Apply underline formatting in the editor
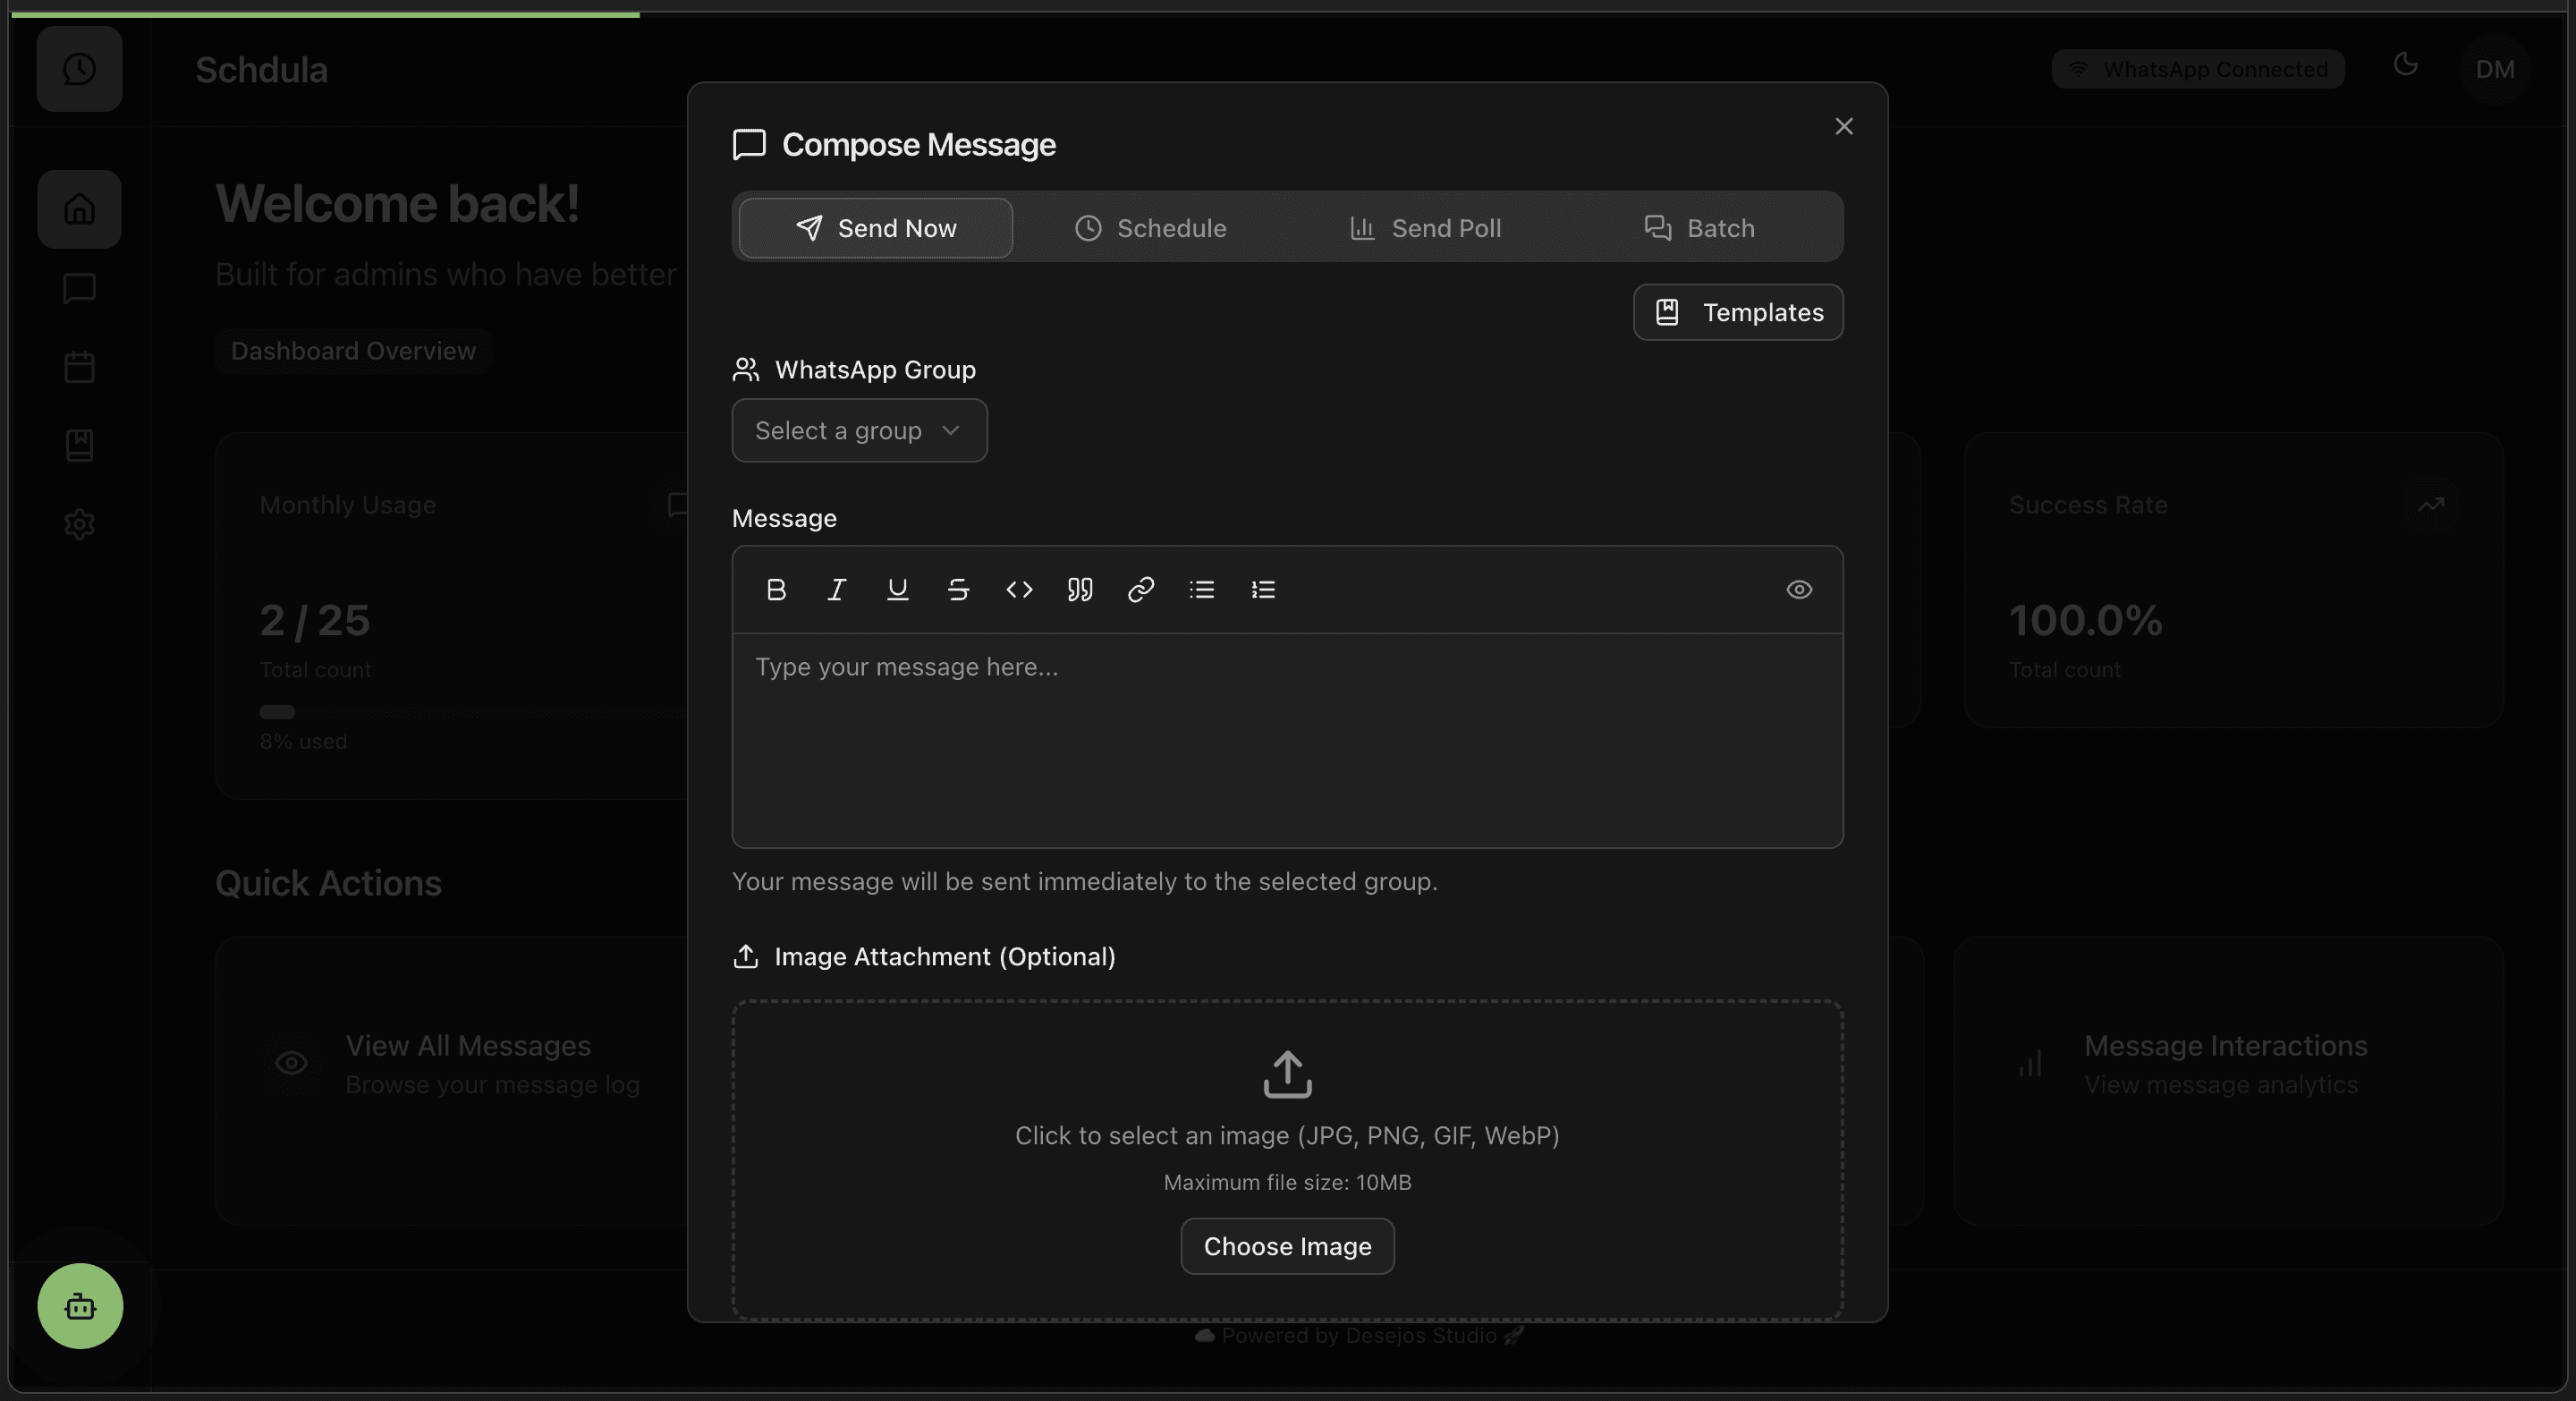Image resolution: width=2576 pixels, height=1401 pixels. 897,589
